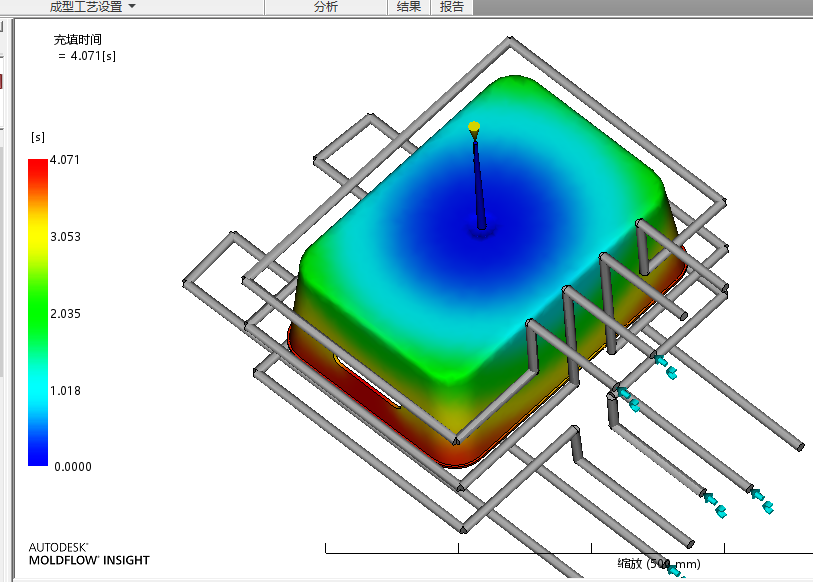The height and width of the screenshot is (582, 813).
Task: Click the 0.0000 minimum legend value
Action: [73, 467]
